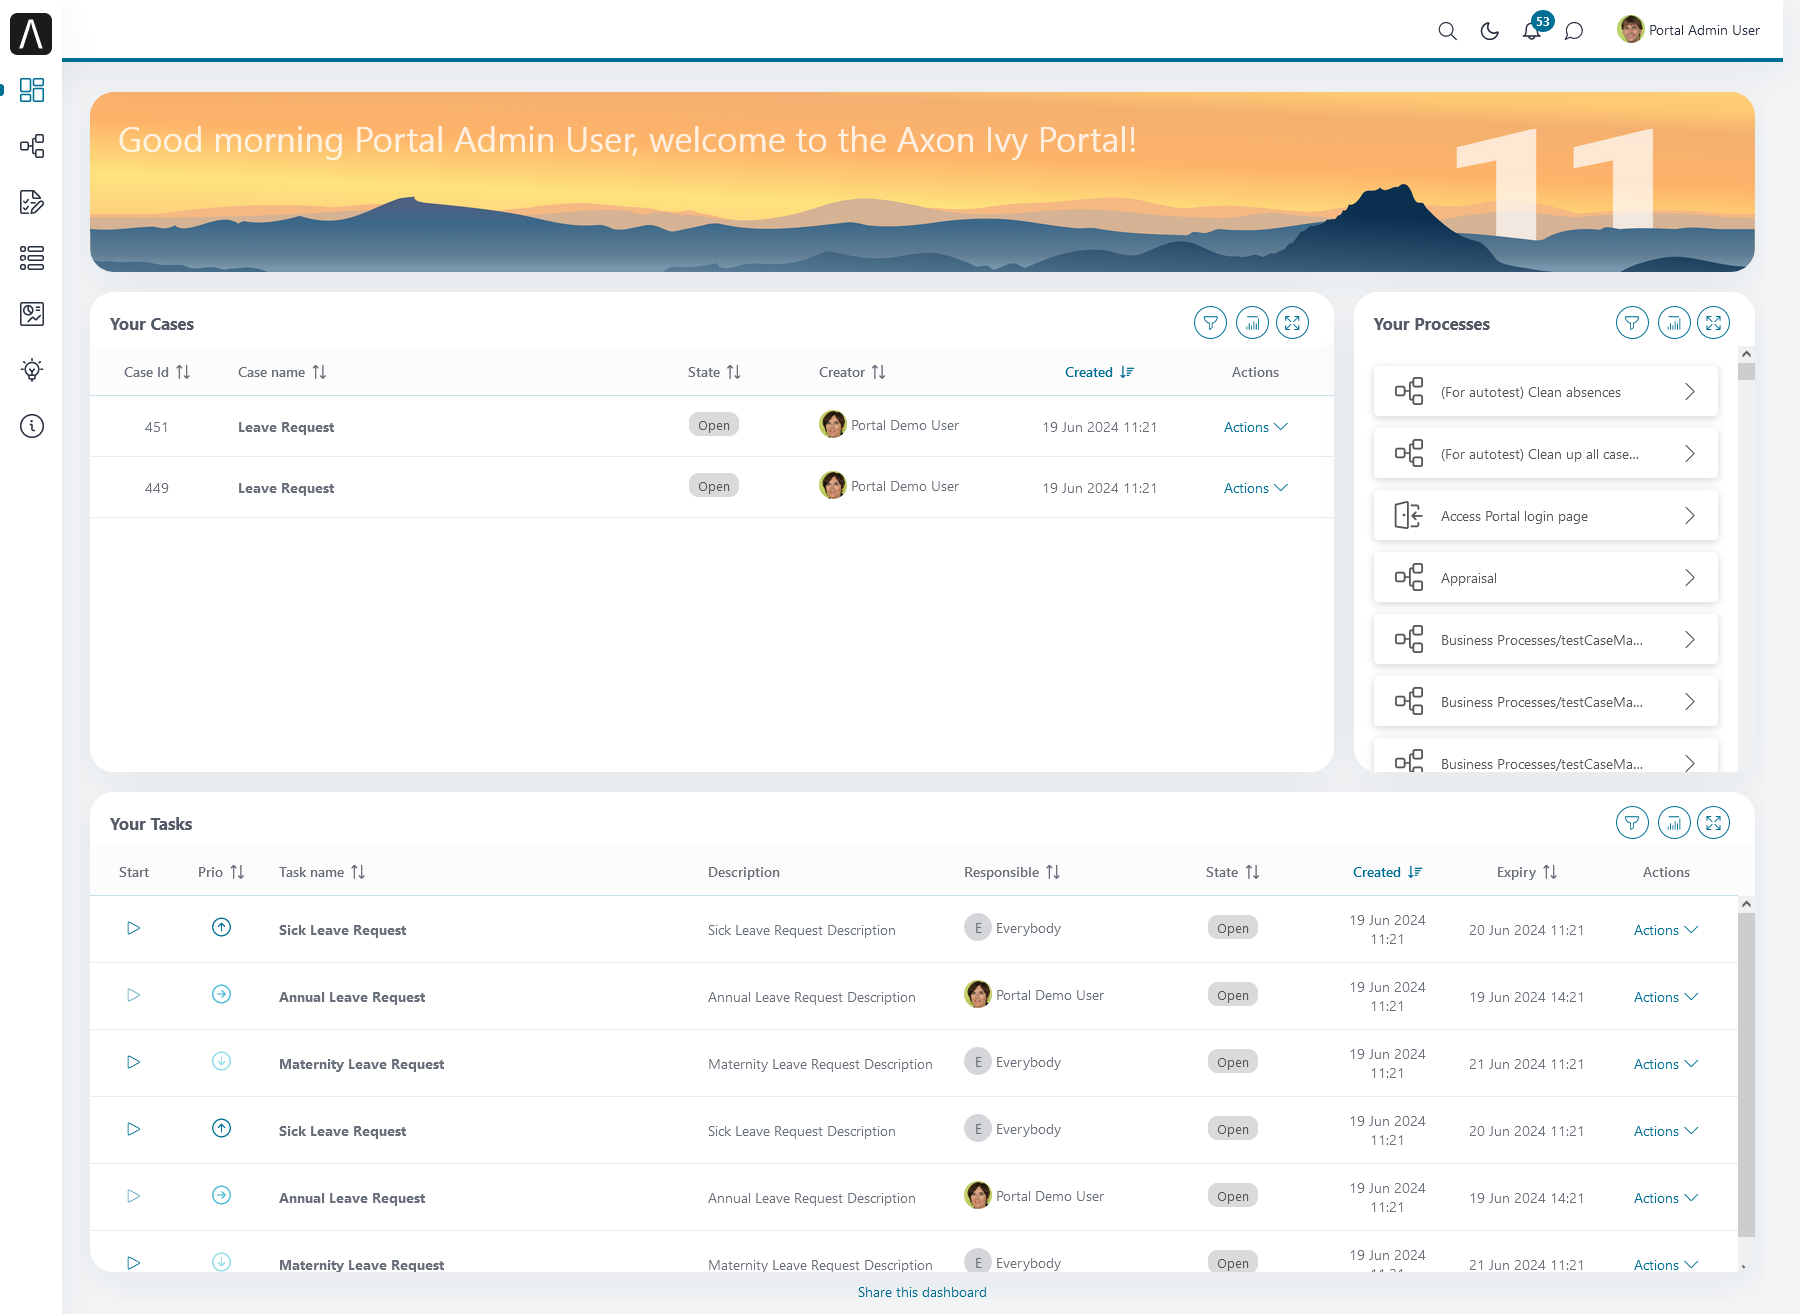
Task: Start the first Sick Leave Request task
Action: tap(133, 928)
